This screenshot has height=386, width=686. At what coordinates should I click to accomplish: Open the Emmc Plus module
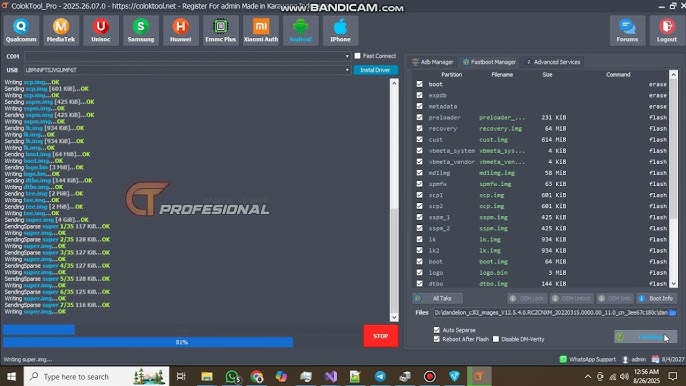220,30
